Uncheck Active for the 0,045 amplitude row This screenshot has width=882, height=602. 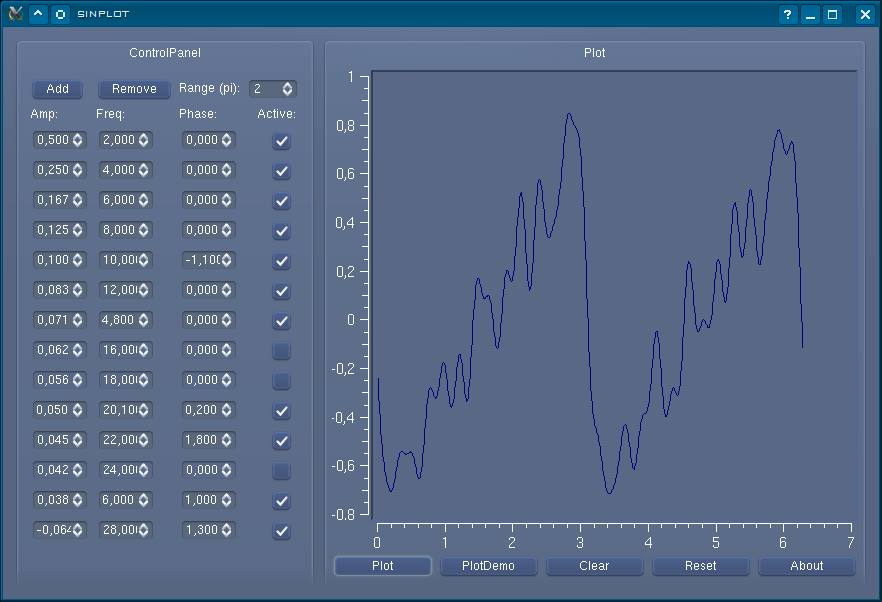281,440
